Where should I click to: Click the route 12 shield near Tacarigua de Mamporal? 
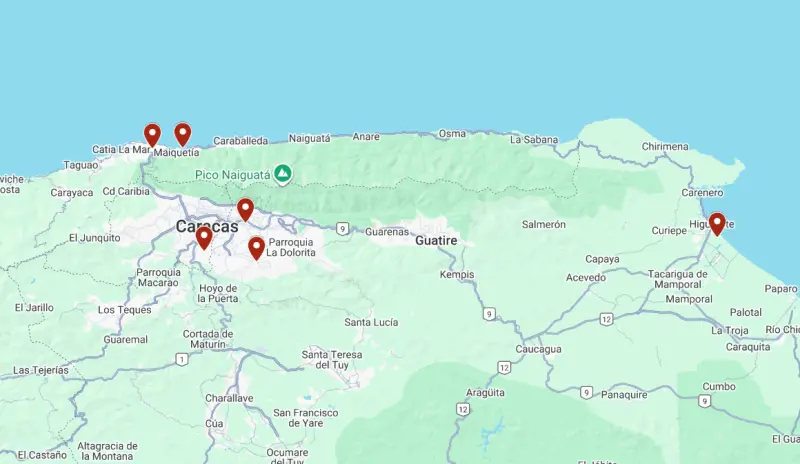pyautogui.click(x=606, y=320)
